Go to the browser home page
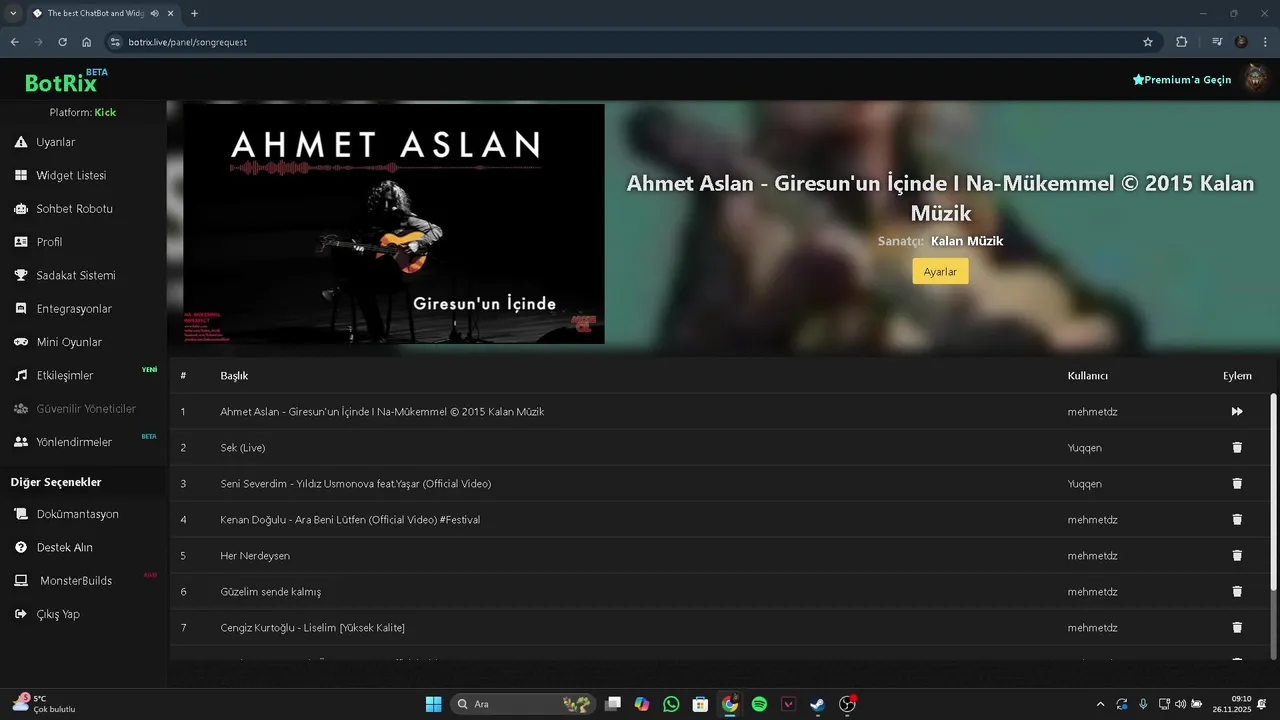The image size is (1280, 720). 87,42
